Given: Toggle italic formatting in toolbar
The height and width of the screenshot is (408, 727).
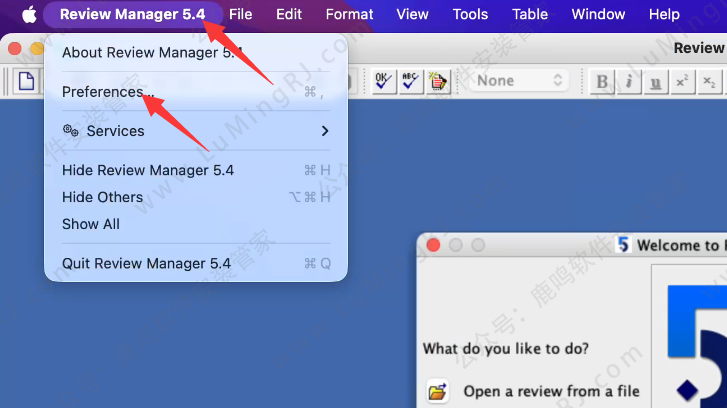Looking at the screenshot, I should pyautogui.click(x=628, y=81).
